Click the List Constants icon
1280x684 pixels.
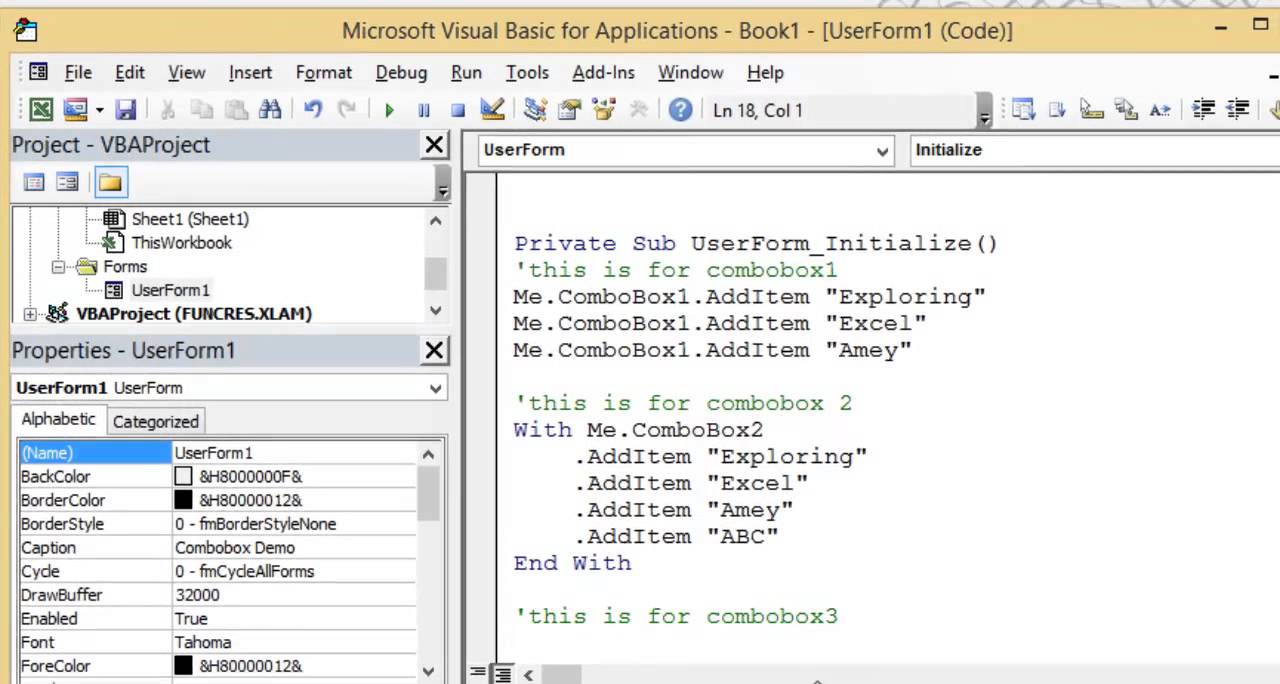tap(1057, 110)
